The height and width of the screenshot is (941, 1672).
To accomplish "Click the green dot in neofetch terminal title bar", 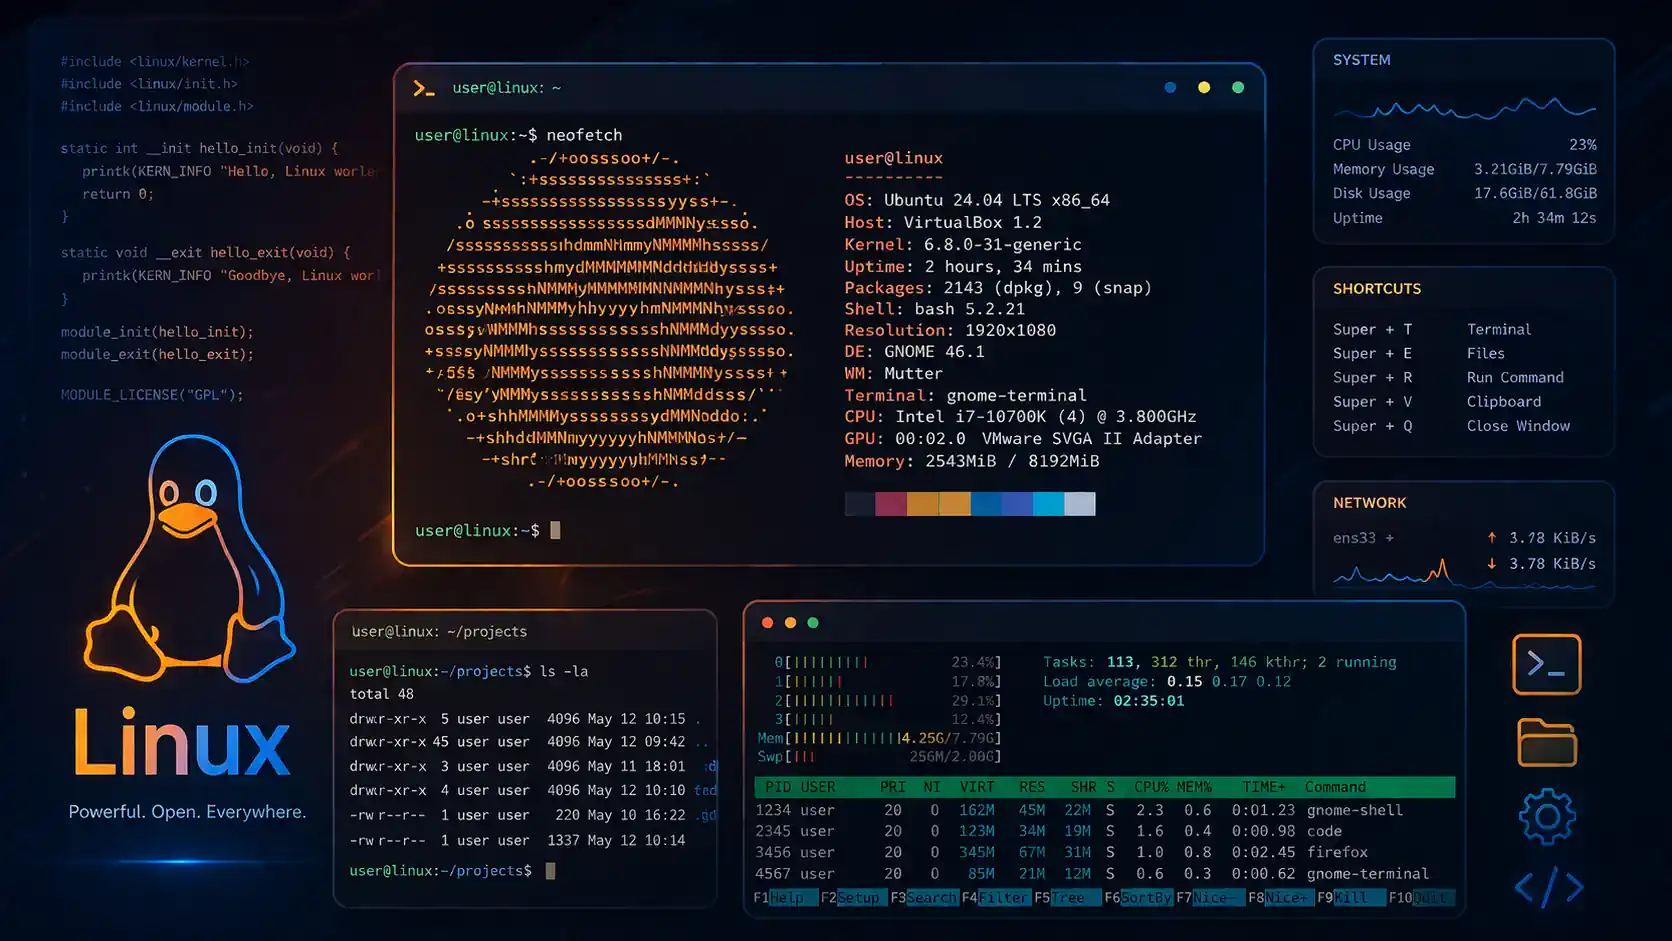I will (1238, 88).
